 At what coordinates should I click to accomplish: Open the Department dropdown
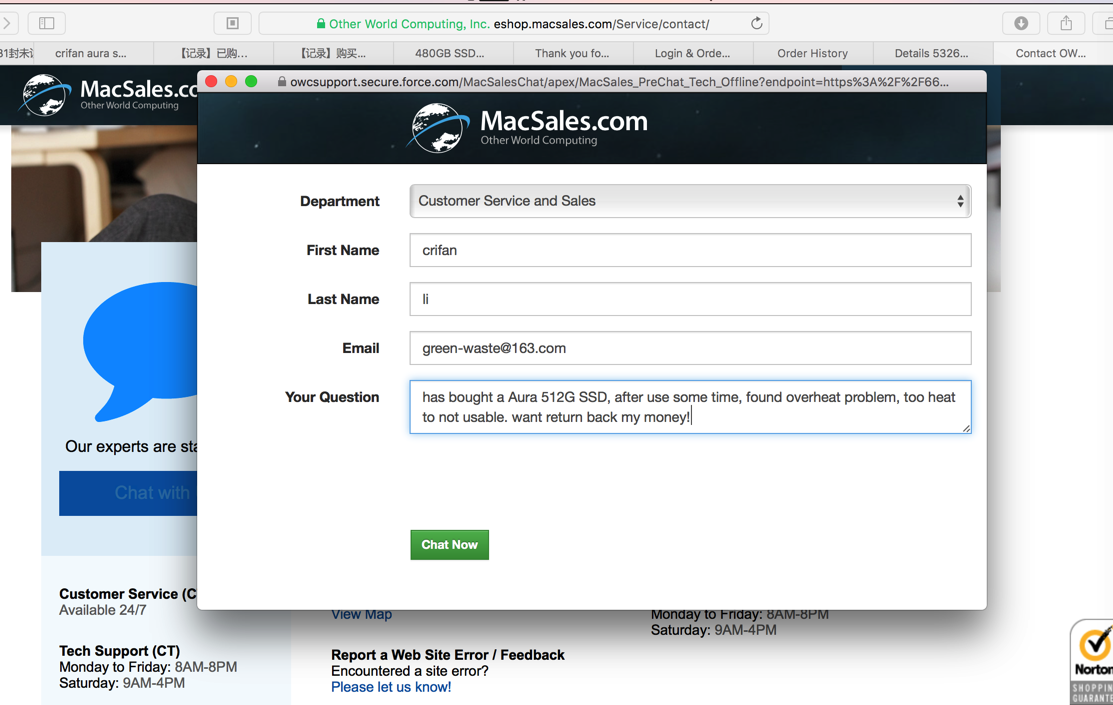tap(690, 201)
